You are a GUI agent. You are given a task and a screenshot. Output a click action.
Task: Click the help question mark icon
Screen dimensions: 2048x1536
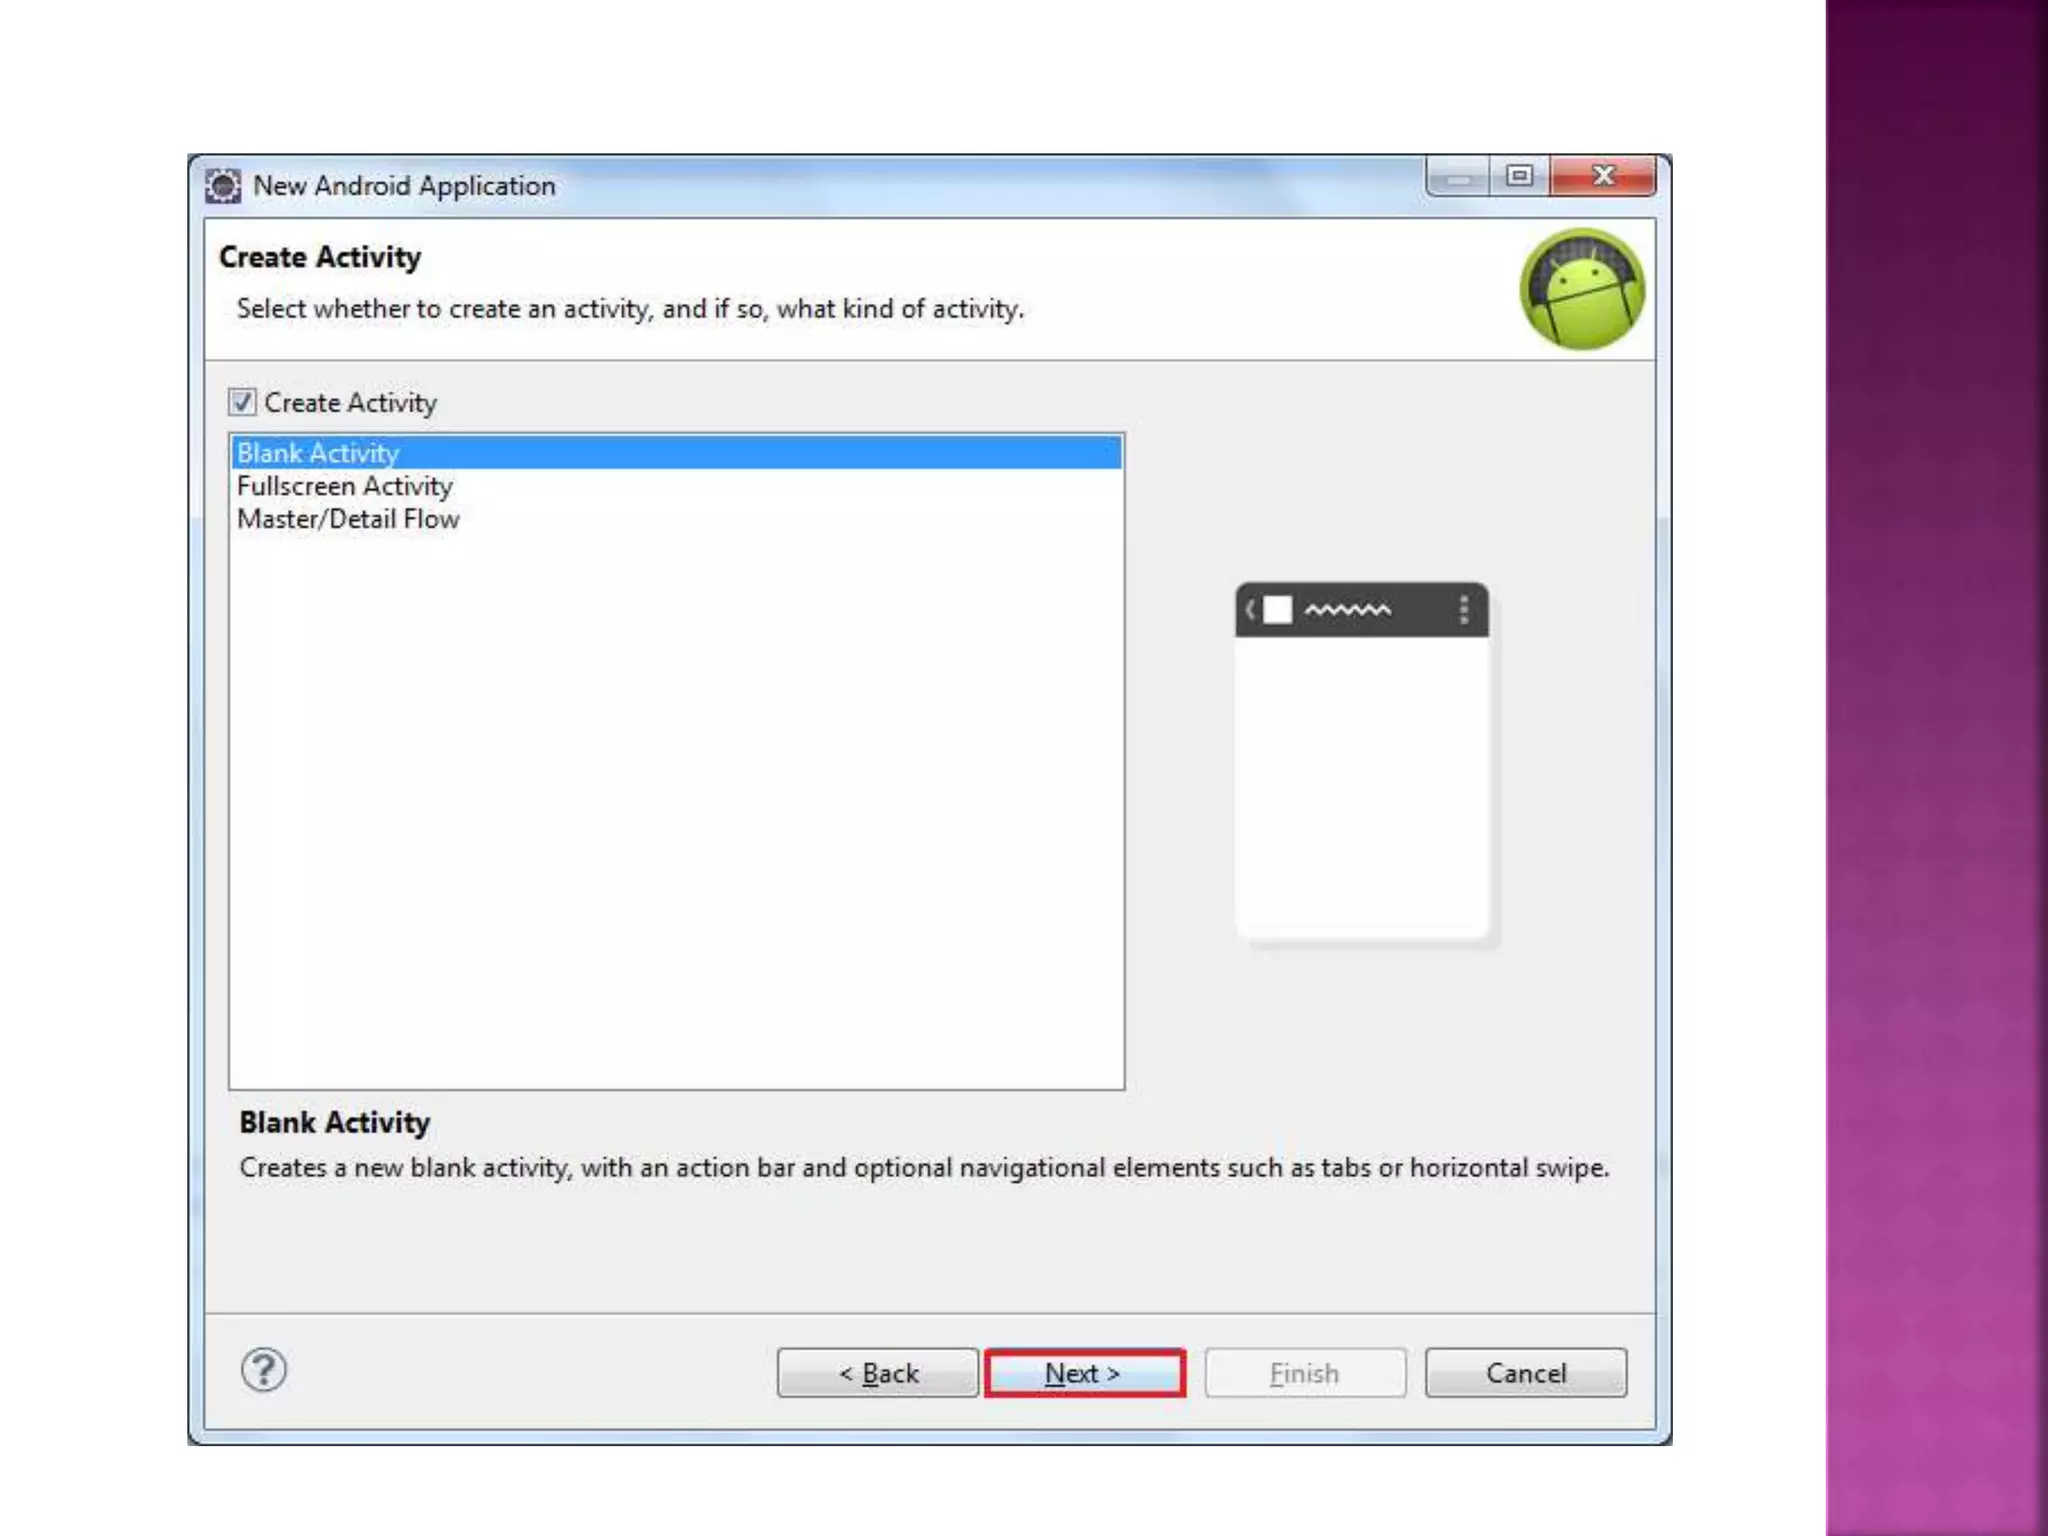coord(264,1370)
